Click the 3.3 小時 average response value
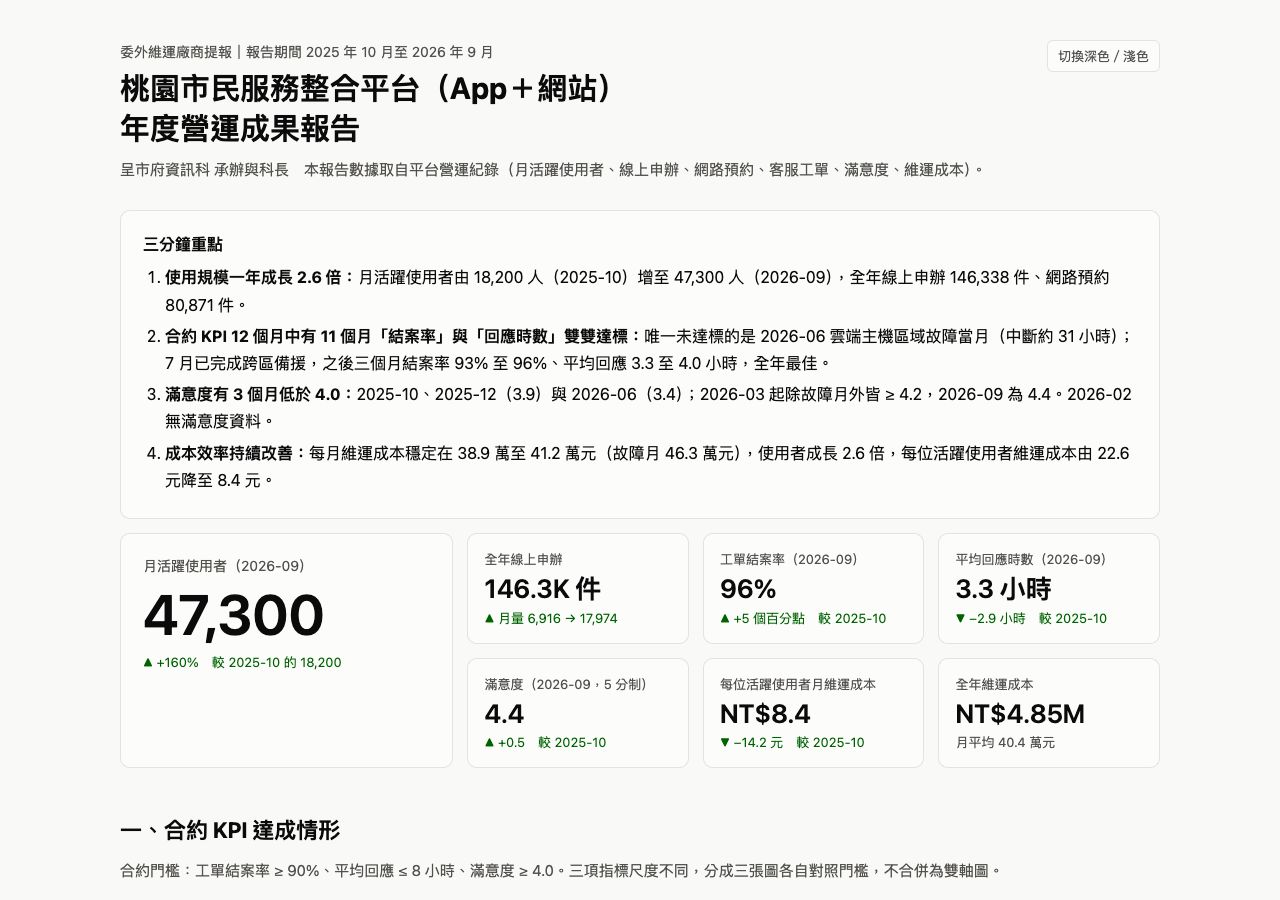The width and height of the screenshot is (1280, 900). pyautogui.click(x=1003, y=589)
